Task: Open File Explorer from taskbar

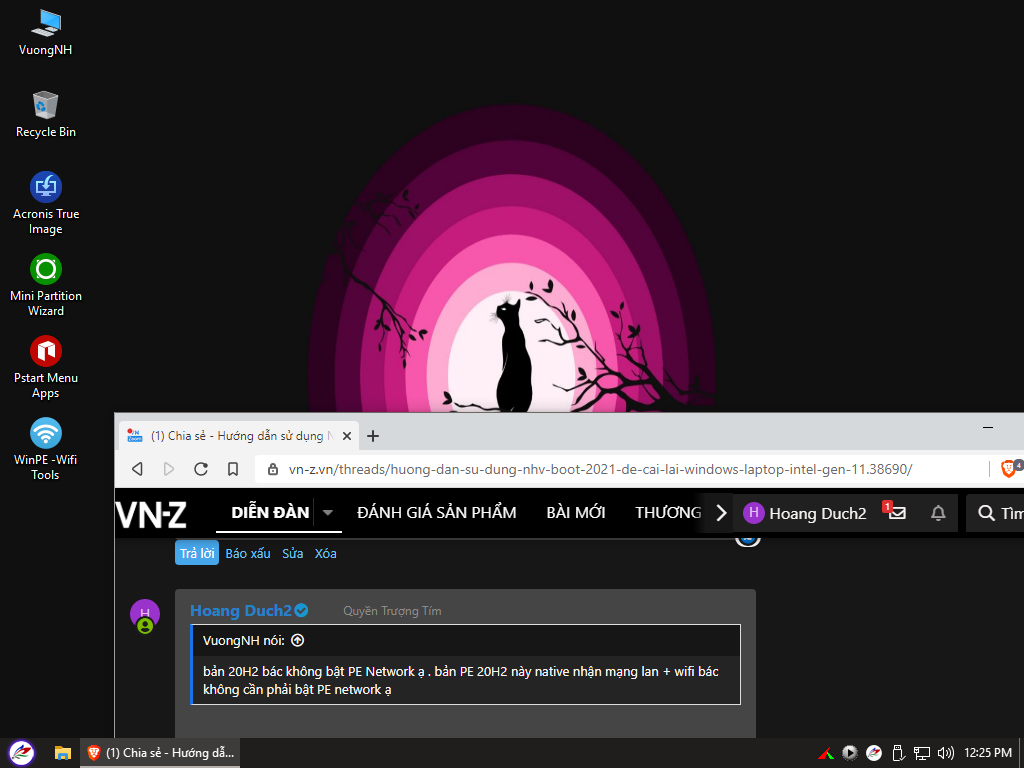Action: 63,753
